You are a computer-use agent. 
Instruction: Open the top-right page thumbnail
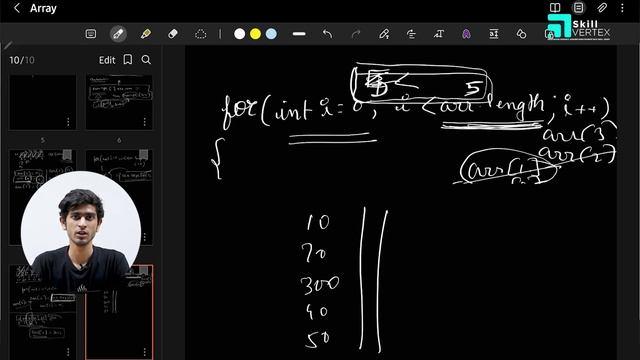coord(119,102)
